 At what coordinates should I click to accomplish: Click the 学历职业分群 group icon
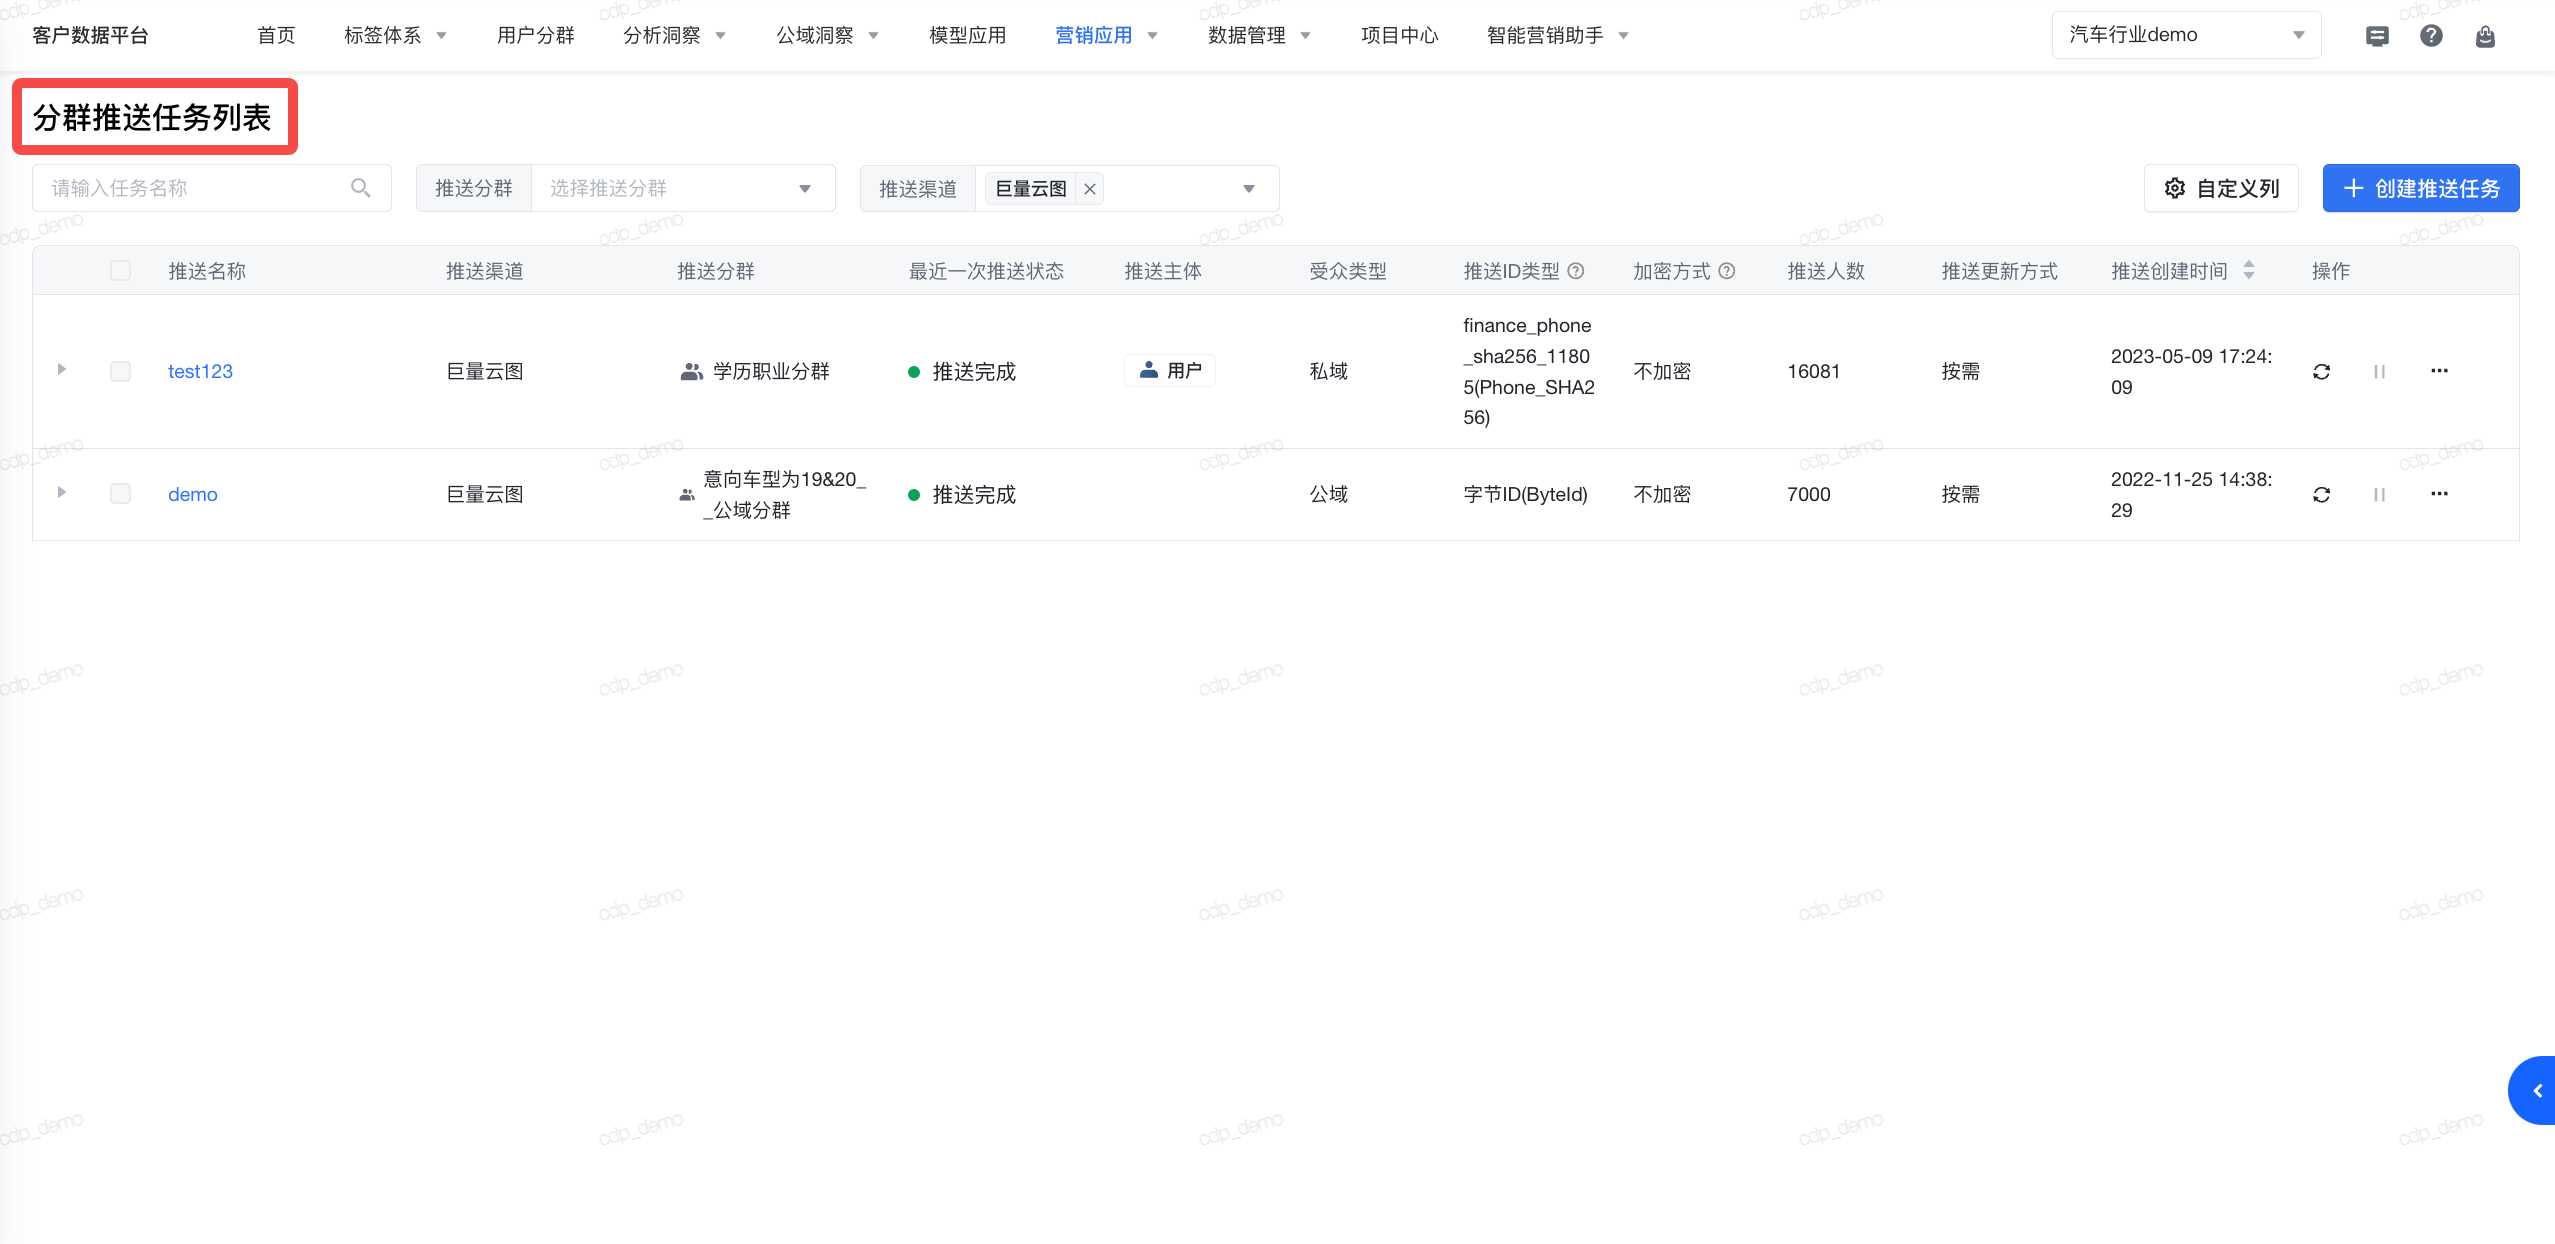(691, 372)
